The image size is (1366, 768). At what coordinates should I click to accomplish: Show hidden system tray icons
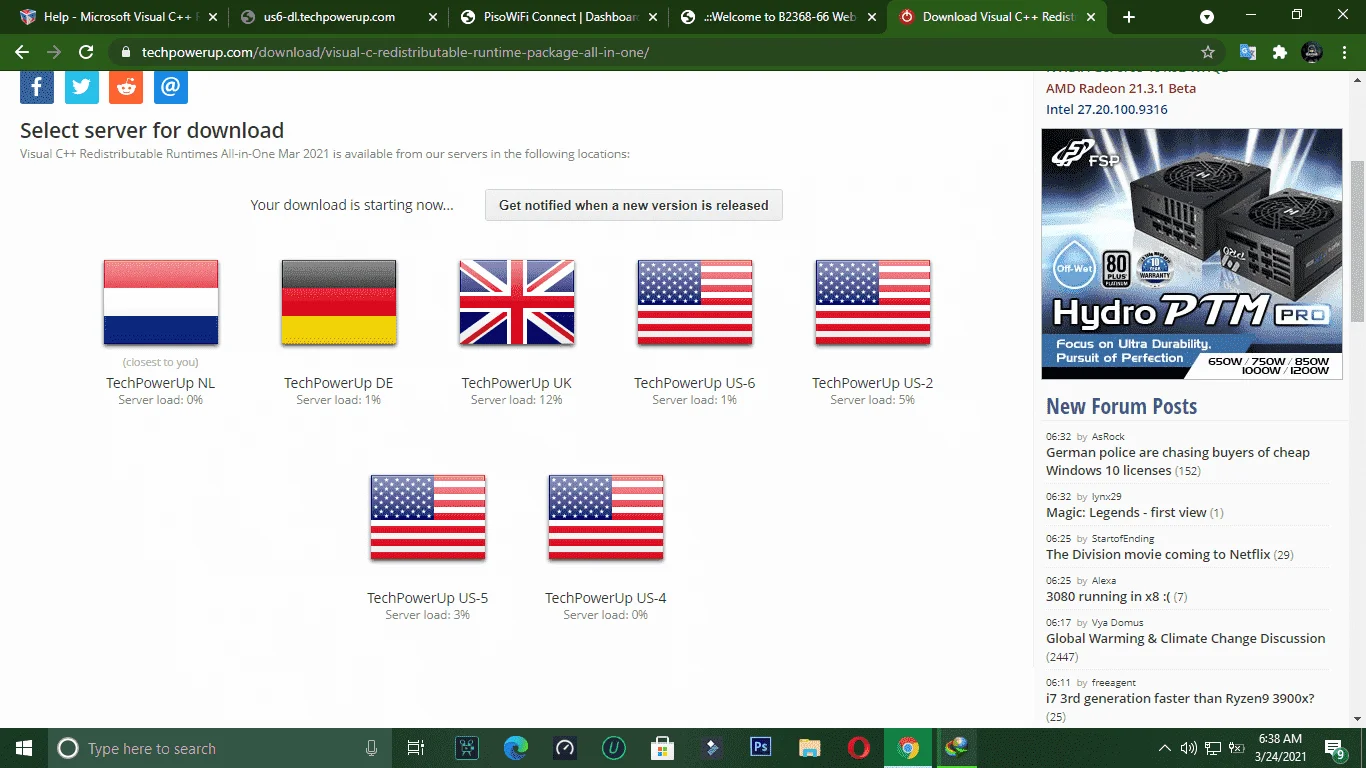[1165, 748]
